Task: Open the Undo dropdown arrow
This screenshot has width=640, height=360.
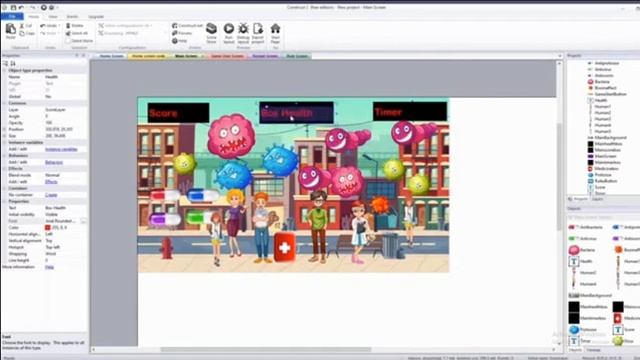Action: coord(59,26)
